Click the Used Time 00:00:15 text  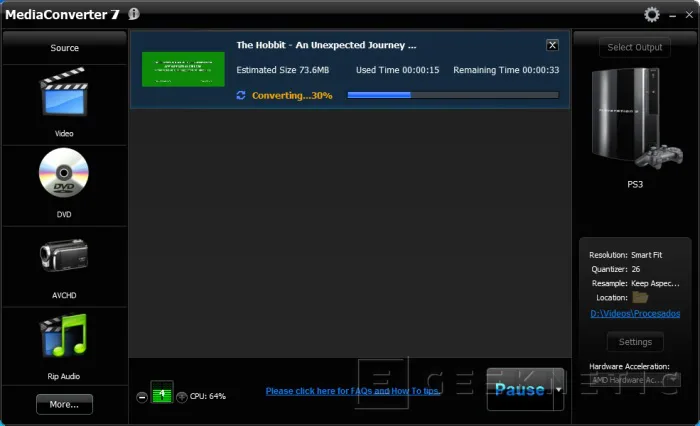(397, 70)
